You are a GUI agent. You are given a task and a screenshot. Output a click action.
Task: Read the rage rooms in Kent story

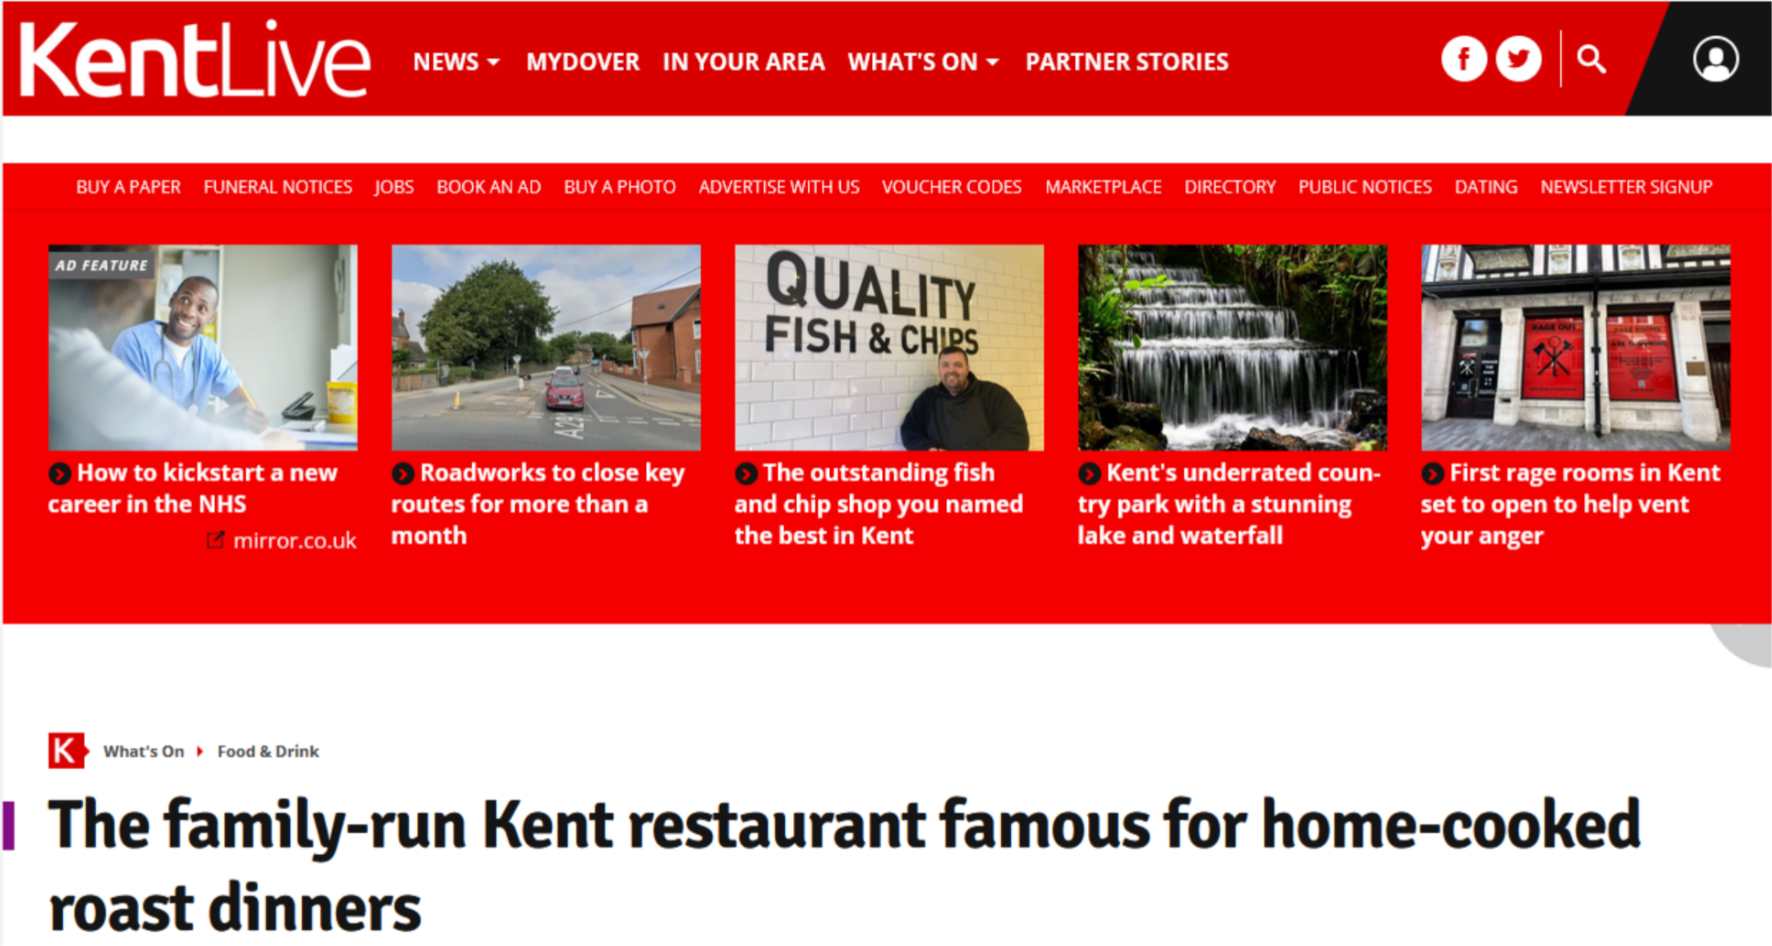(1571, 504)
